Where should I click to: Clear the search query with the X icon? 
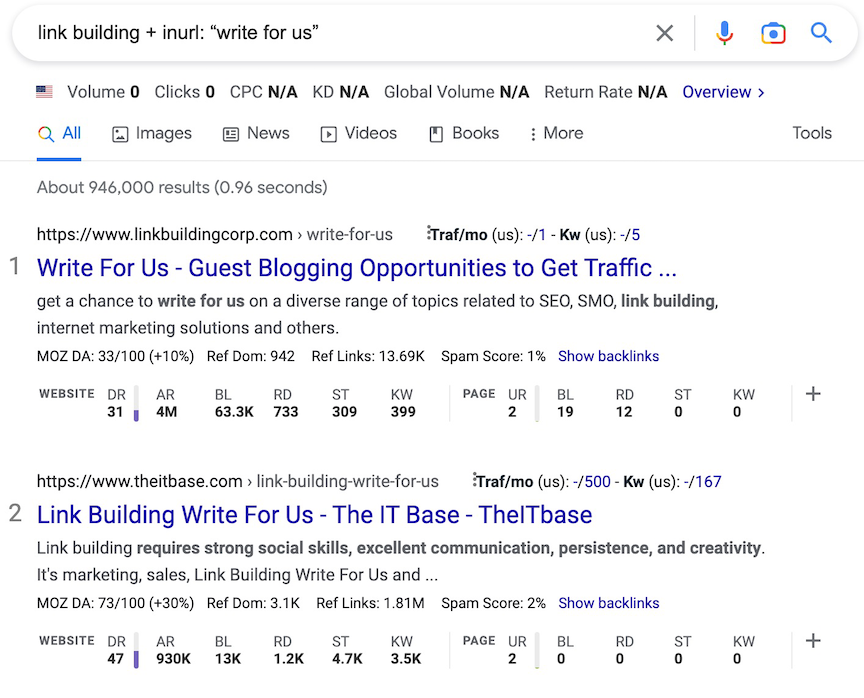point(665,33)
